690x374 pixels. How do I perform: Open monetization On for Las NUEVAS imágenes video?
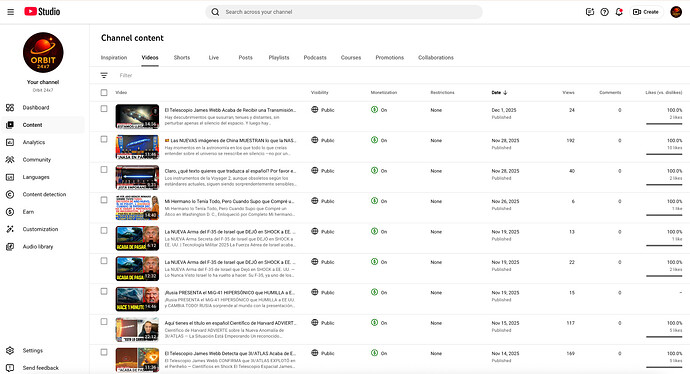(x=379, y=140)
